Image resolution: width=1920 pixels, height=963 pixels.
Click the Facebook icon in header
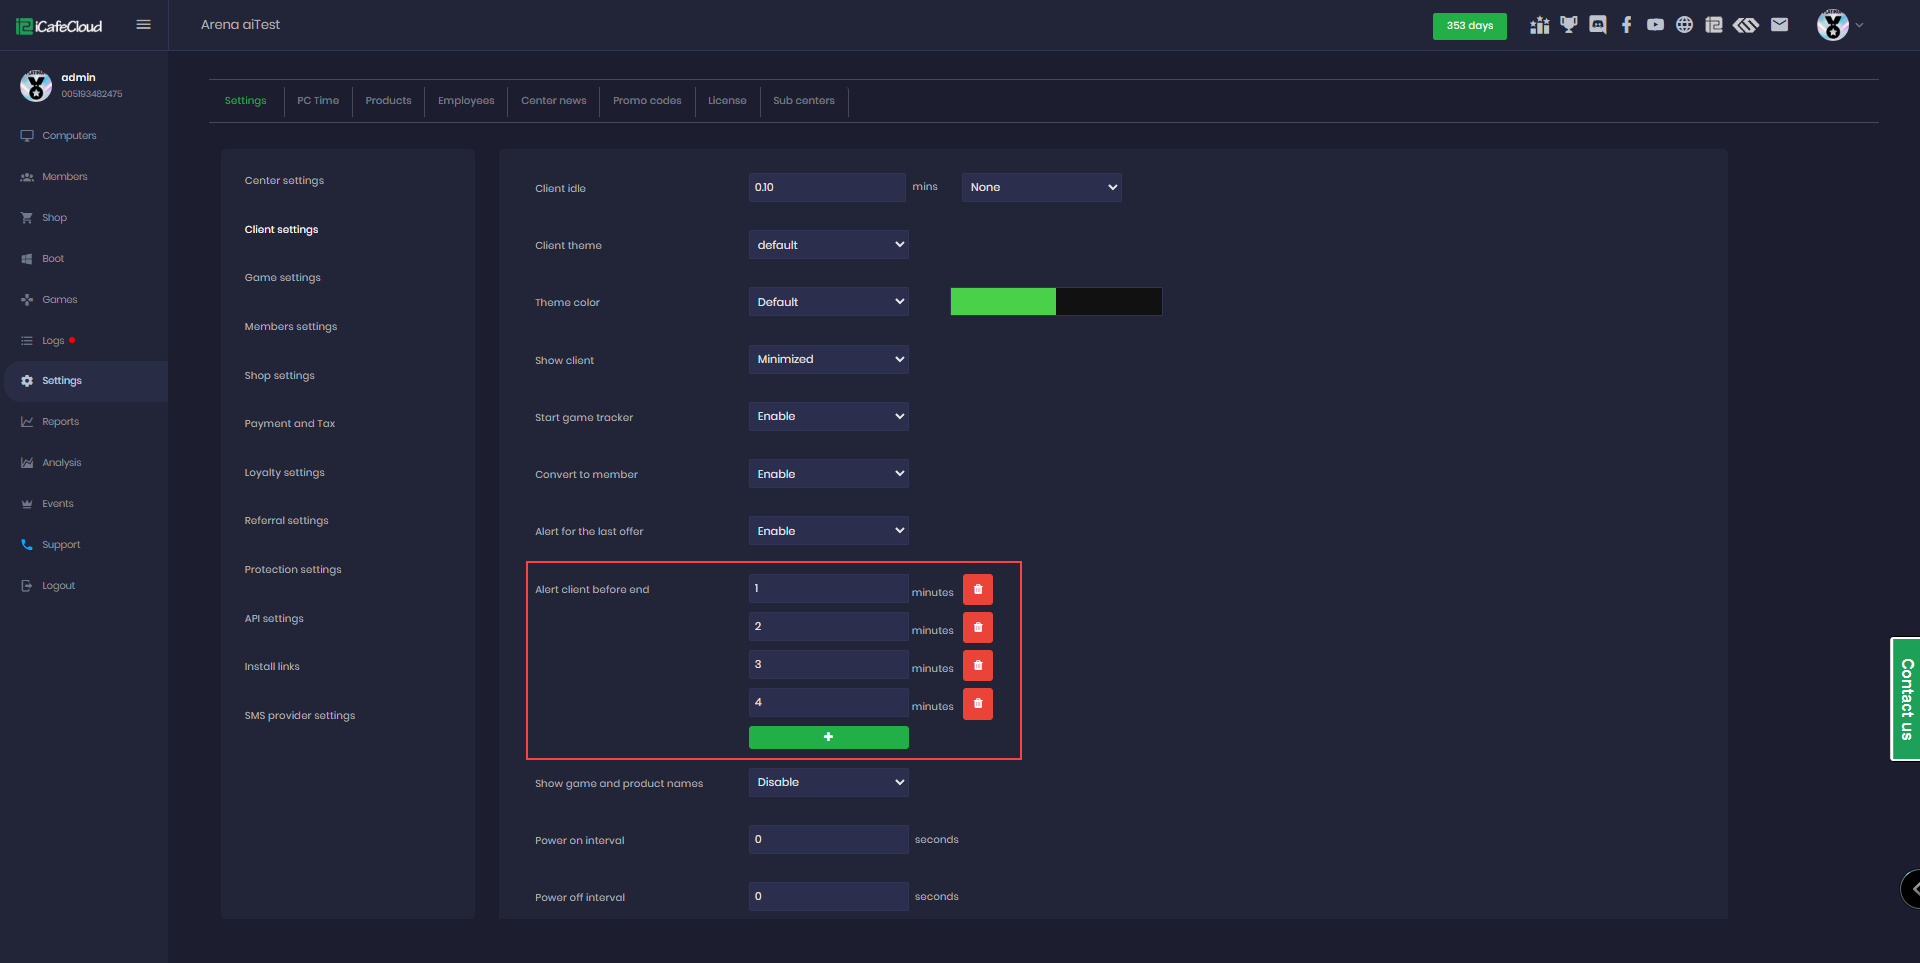1627,25
